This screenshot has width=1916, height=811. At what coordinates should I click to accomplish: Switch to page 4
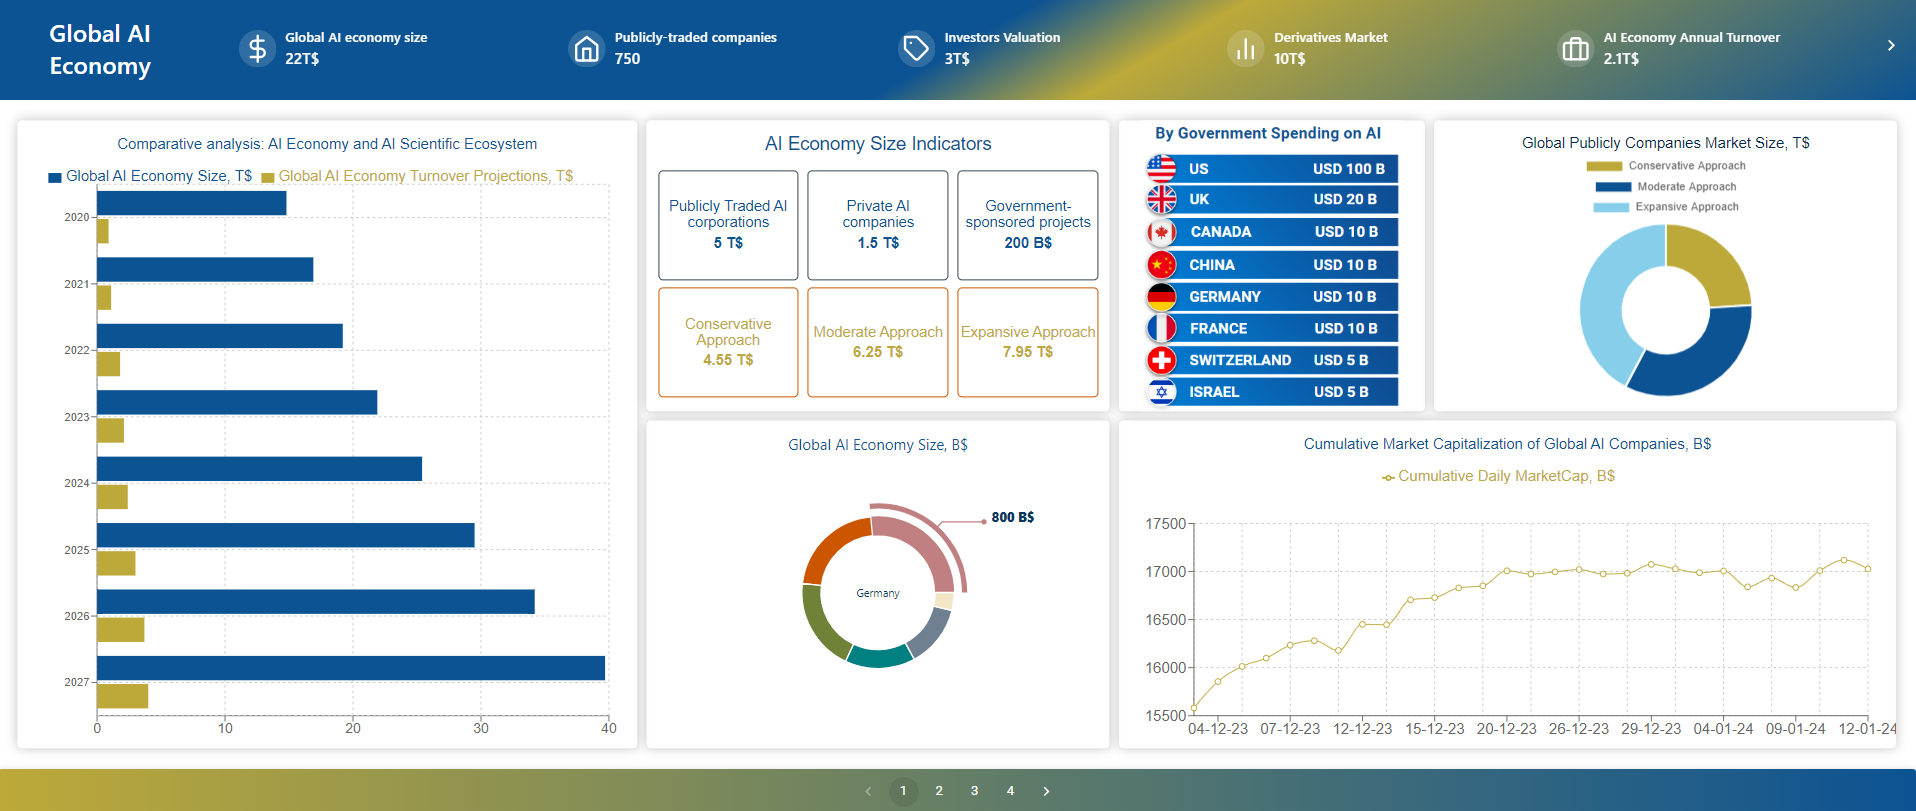1010,791
